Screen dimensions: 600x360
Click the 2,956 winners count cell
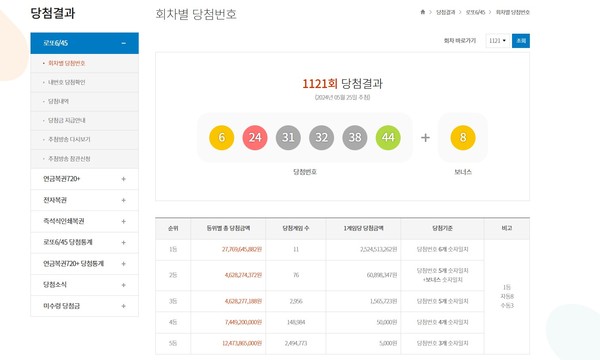click(x=296, y=301)
